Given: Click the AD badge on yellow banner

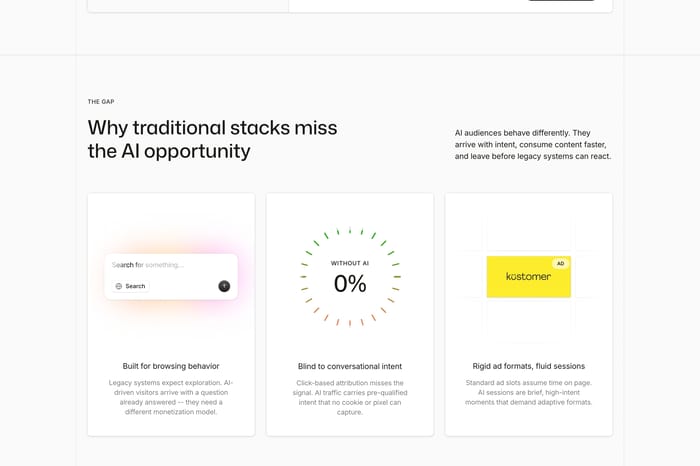Looking at the screenshot, I should (560, 263).
